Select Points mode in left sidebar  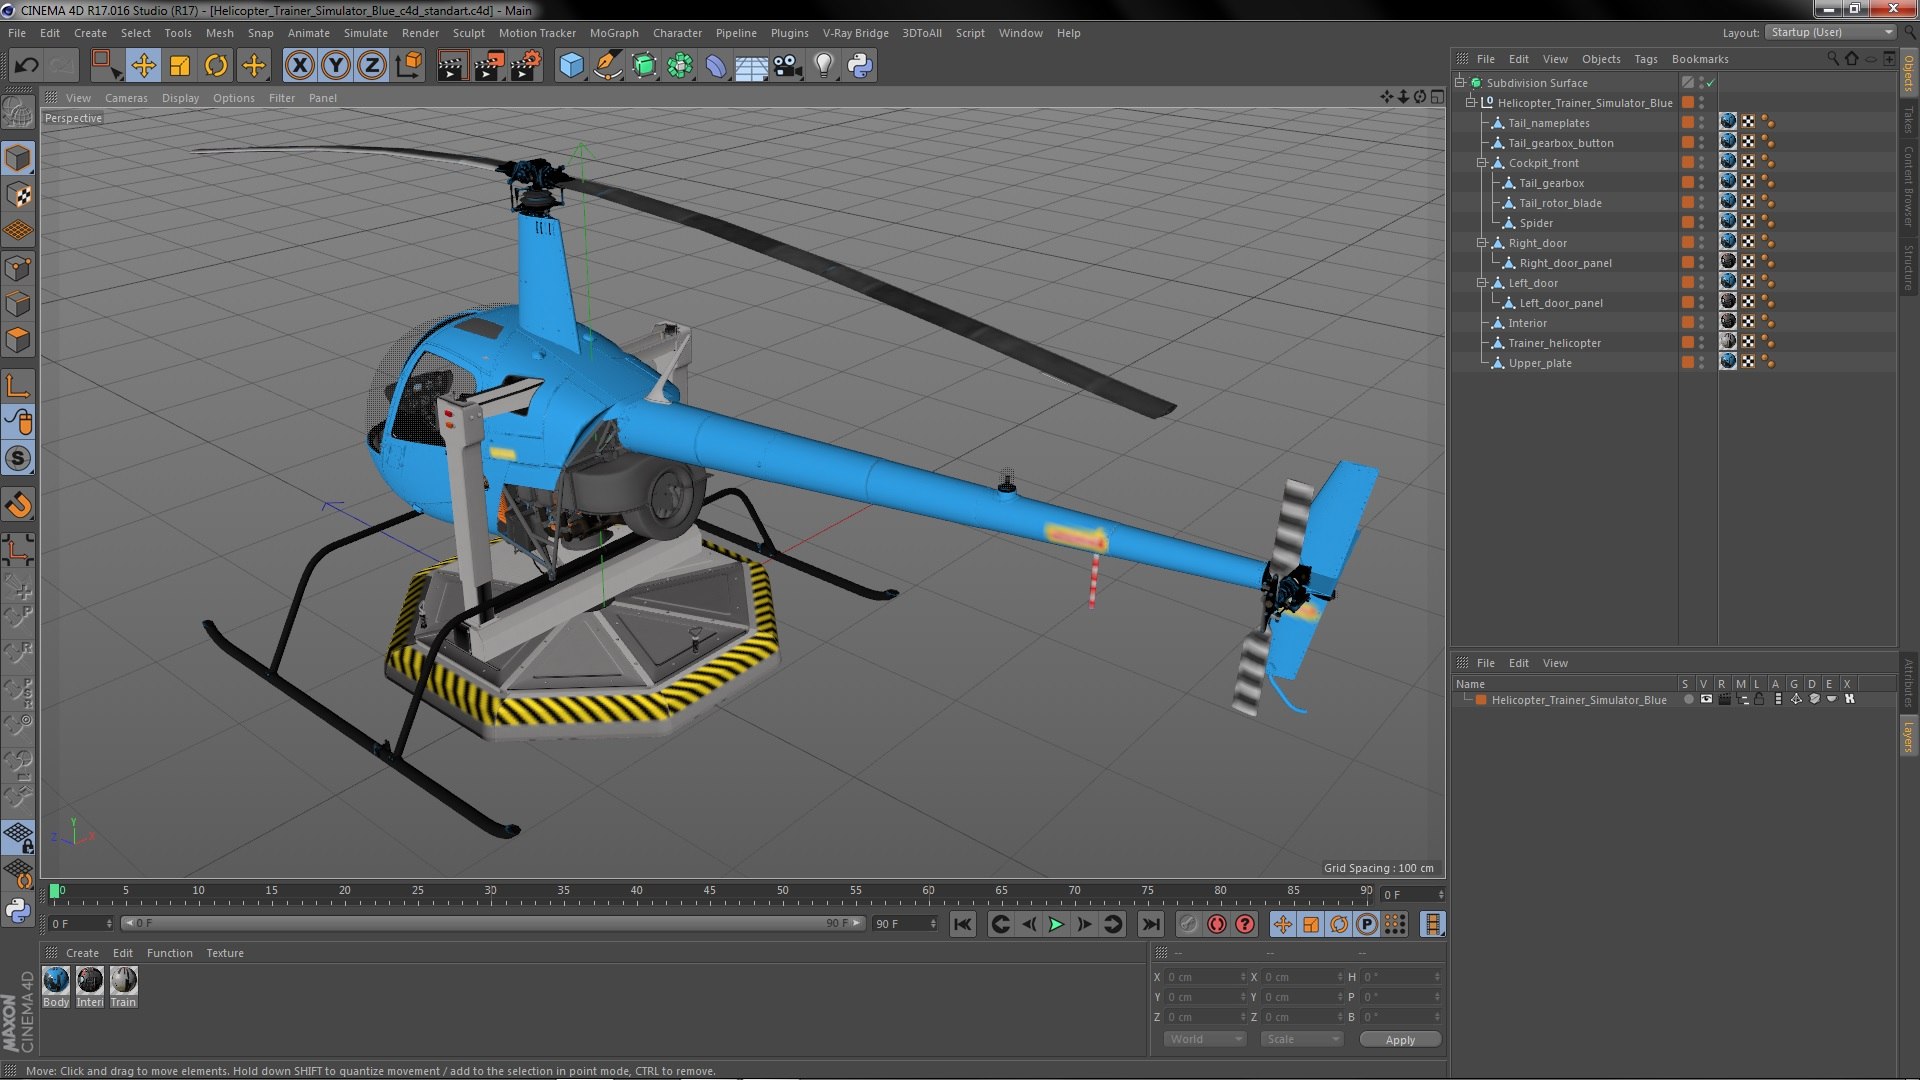pyautogui.click(x=18, y=268)
